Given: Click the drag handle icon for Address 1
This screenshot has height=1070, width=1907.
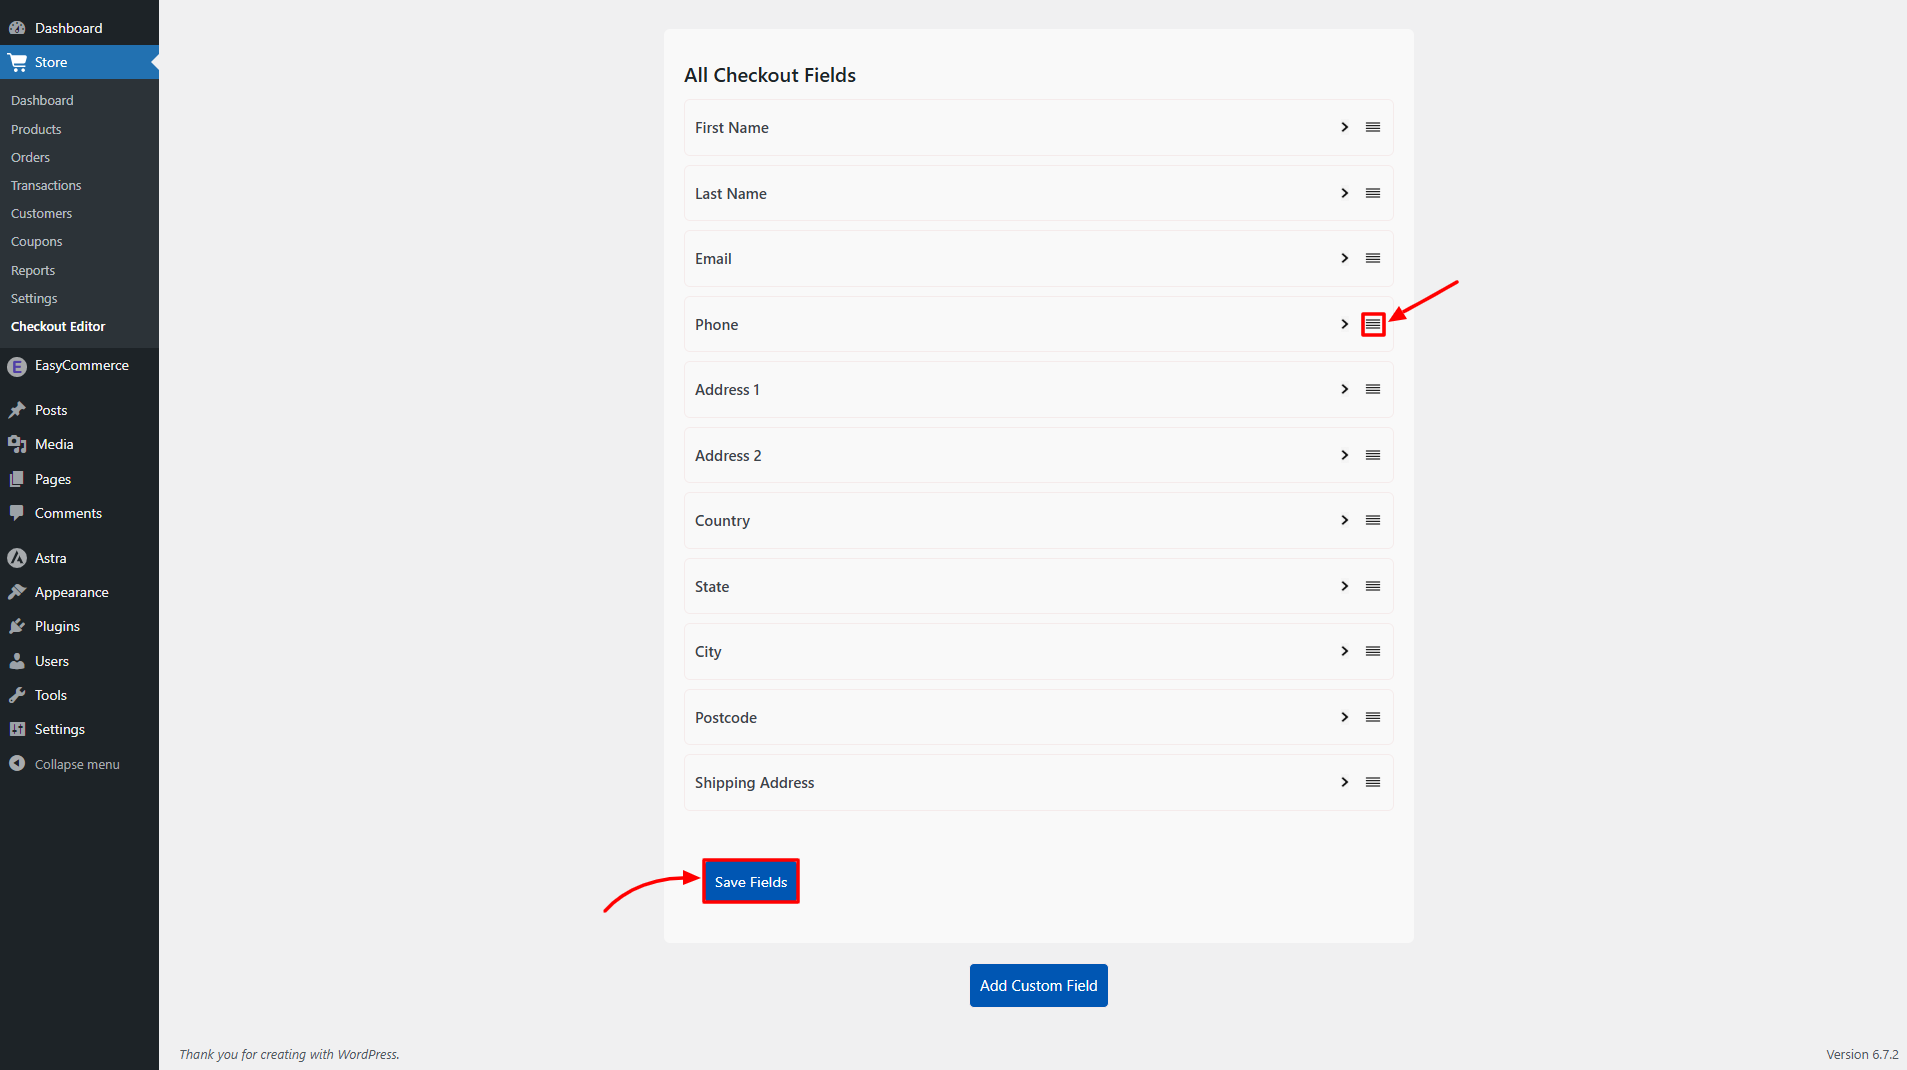Looking at the screenshot, I should click(1373, 389).
